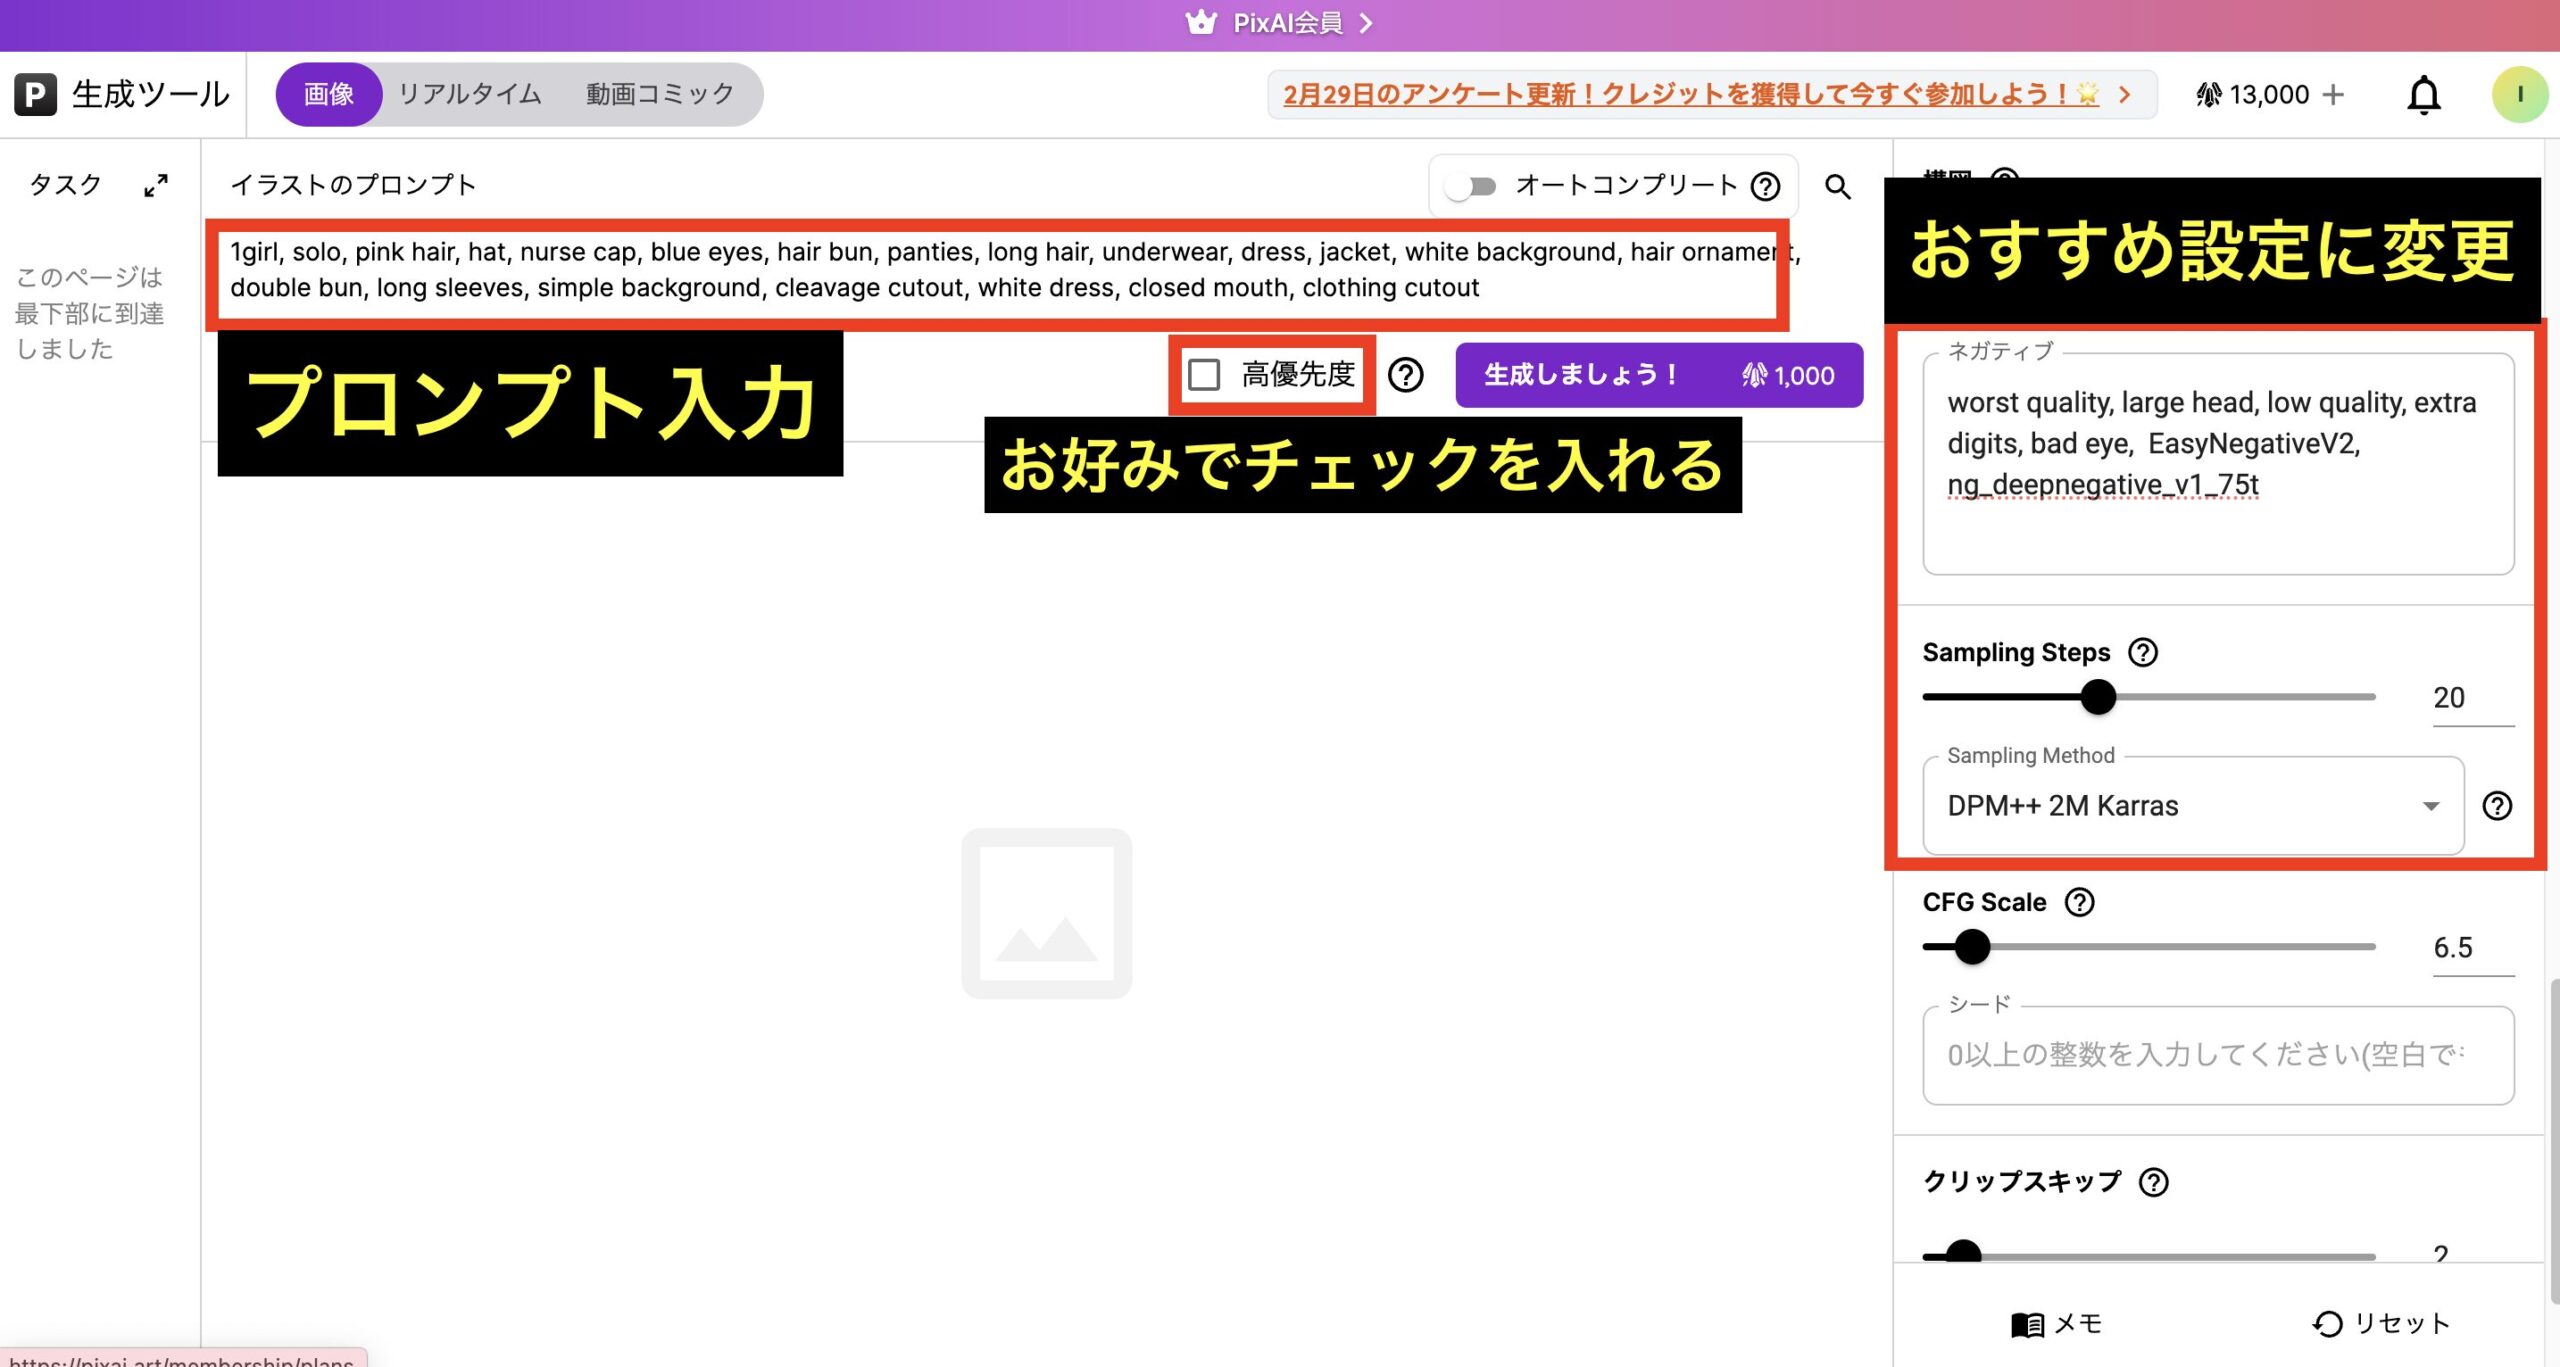Image resolution: width=2560 pixels, height=1367 pixels.
Task: Switch to the リアルタイム tab
Action: tap(470, 95)
